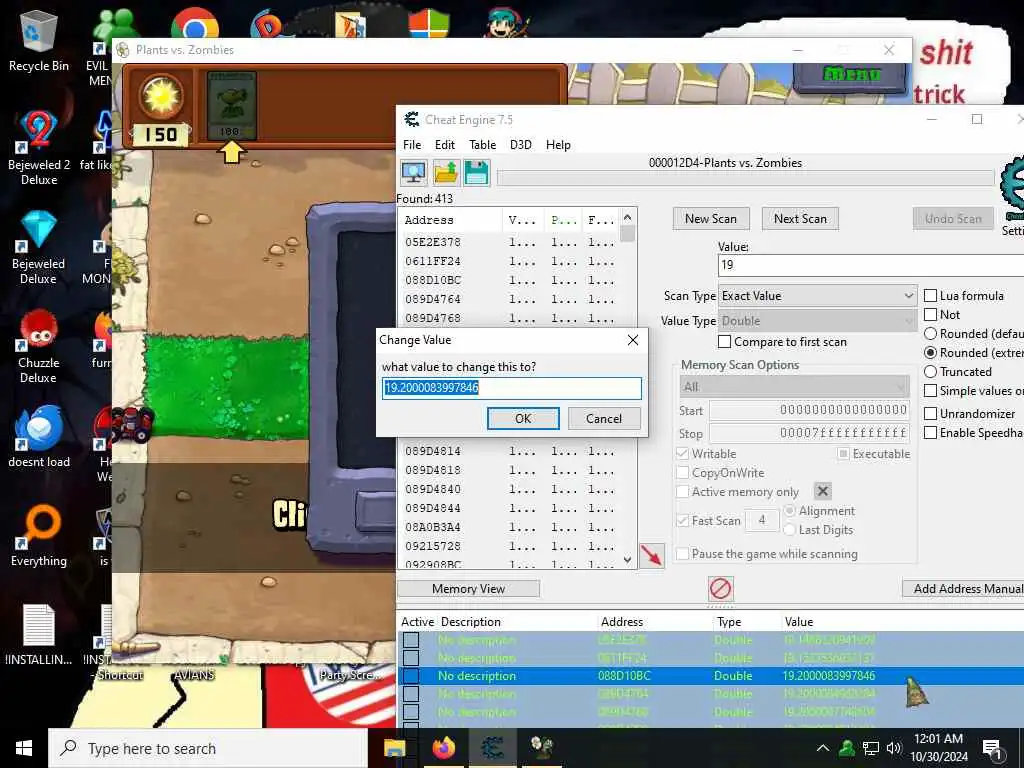This screenshot has height=768, width=1024.
Task: Open the Help menu
Action: pyautogui.click(x=558, y=144)
